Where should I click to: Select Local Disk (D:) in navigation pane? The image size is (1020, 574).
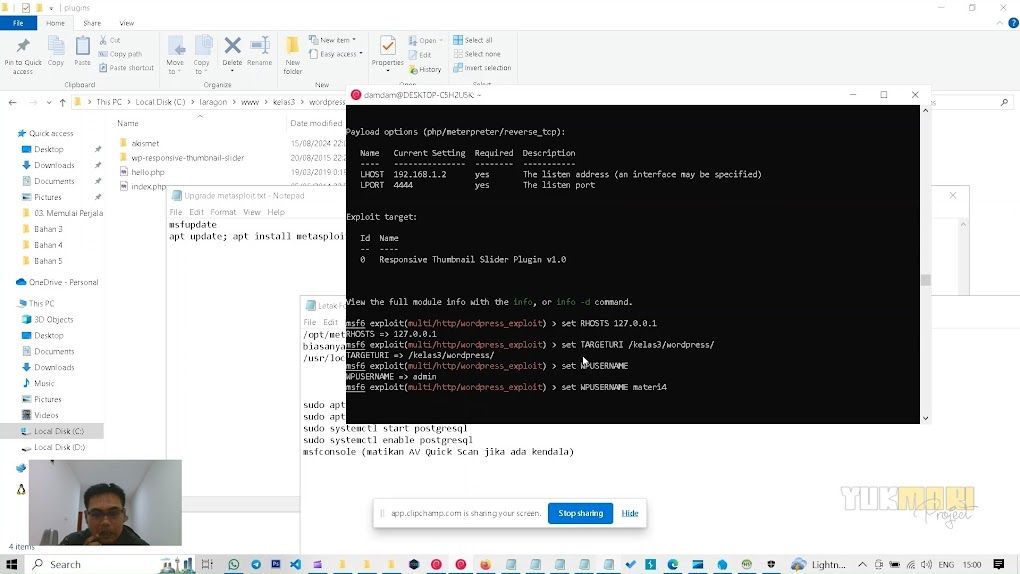(x=59, y=447)
